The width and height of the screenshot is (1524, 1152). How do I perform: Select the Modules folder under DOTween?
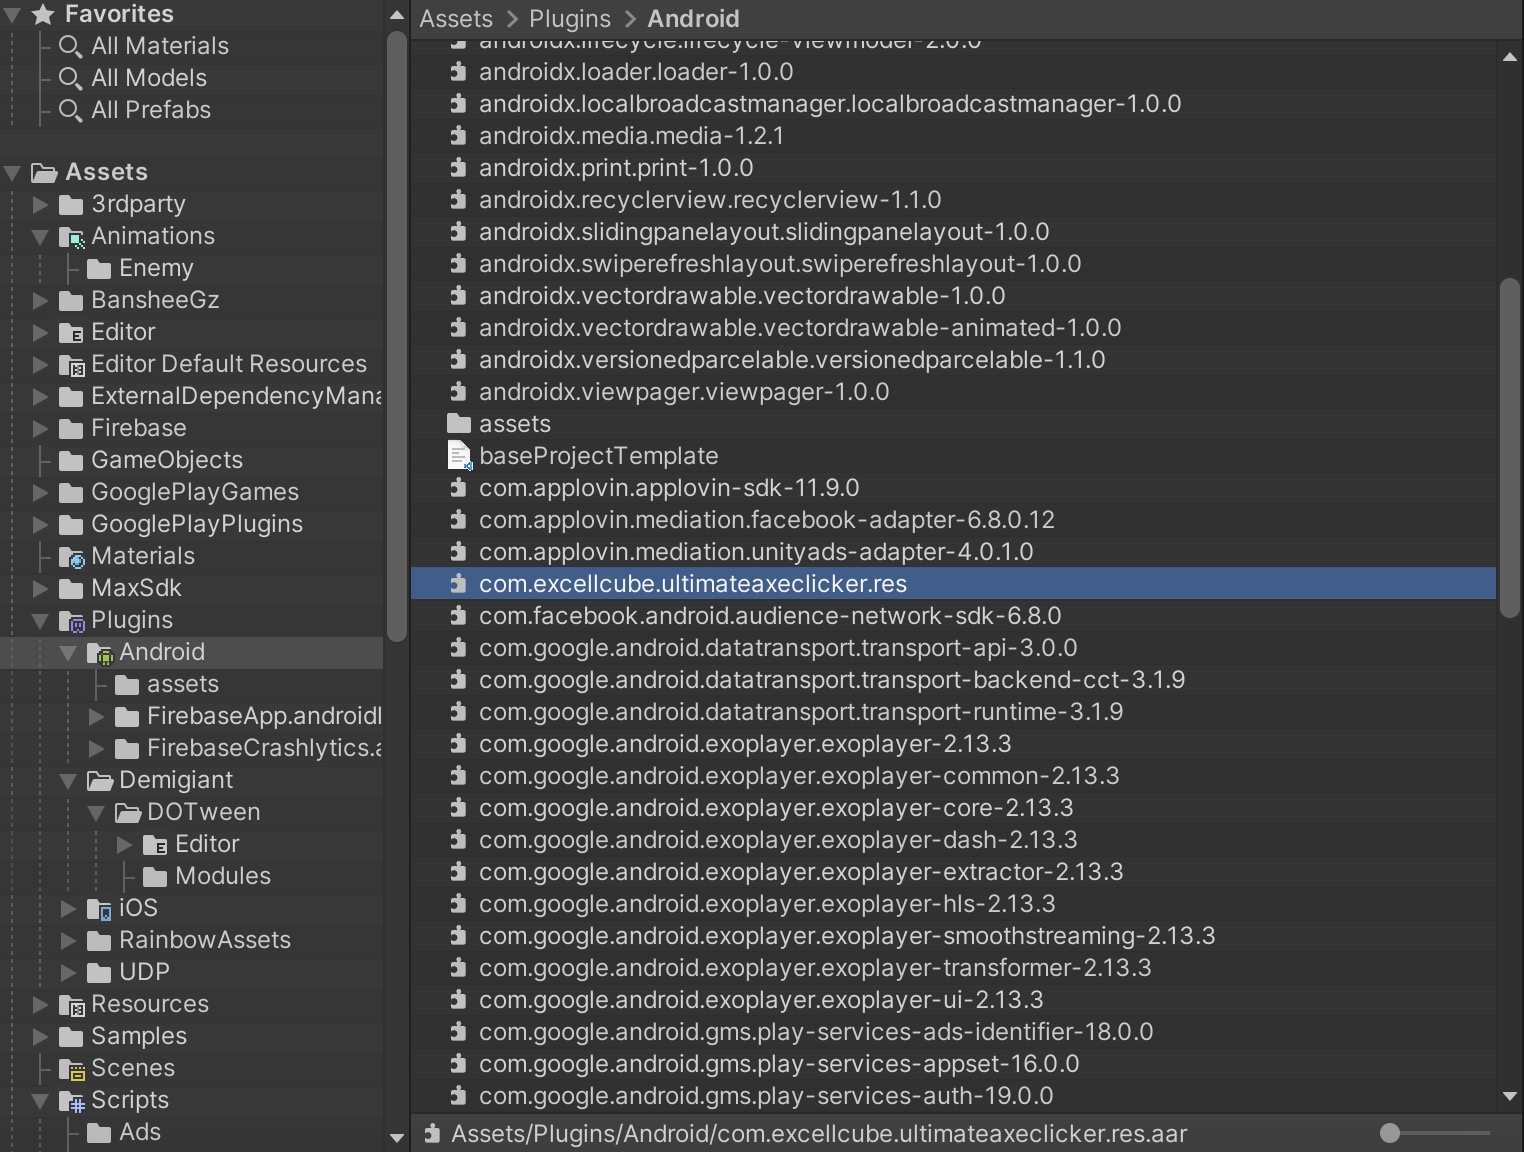point(223,876)
